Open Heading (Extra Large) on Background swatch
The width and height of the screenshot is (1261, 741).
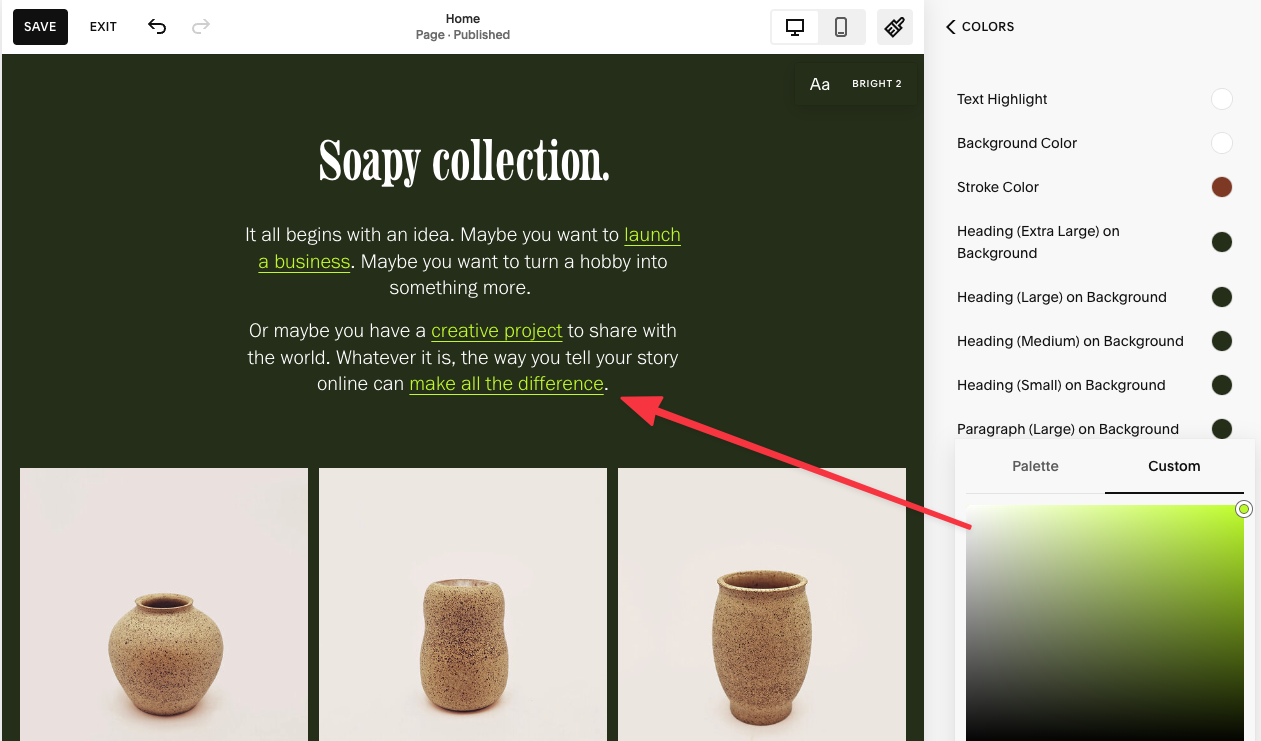tap(1222, 242)
